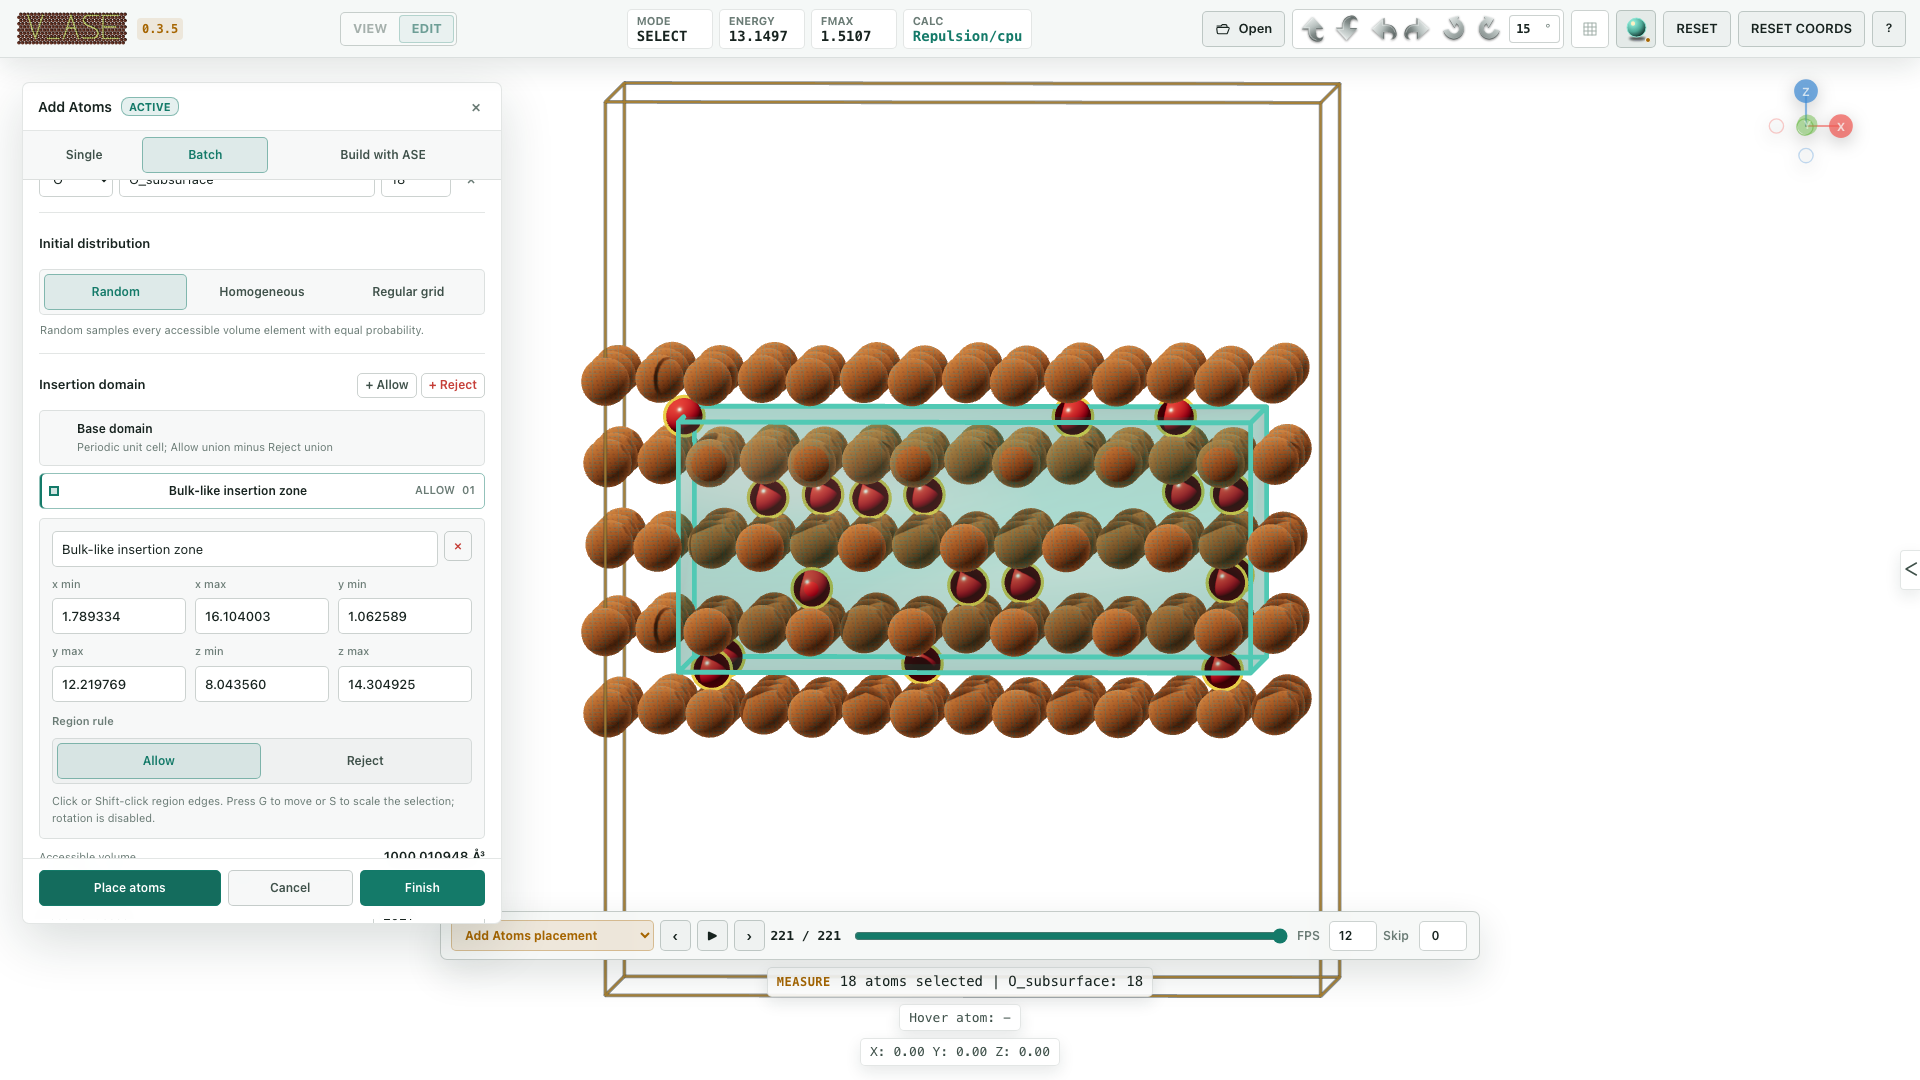Viewport: 1920px width, 1080px height.
Task: Click the MODE SELECT indicator
Action: click(670, 29)
